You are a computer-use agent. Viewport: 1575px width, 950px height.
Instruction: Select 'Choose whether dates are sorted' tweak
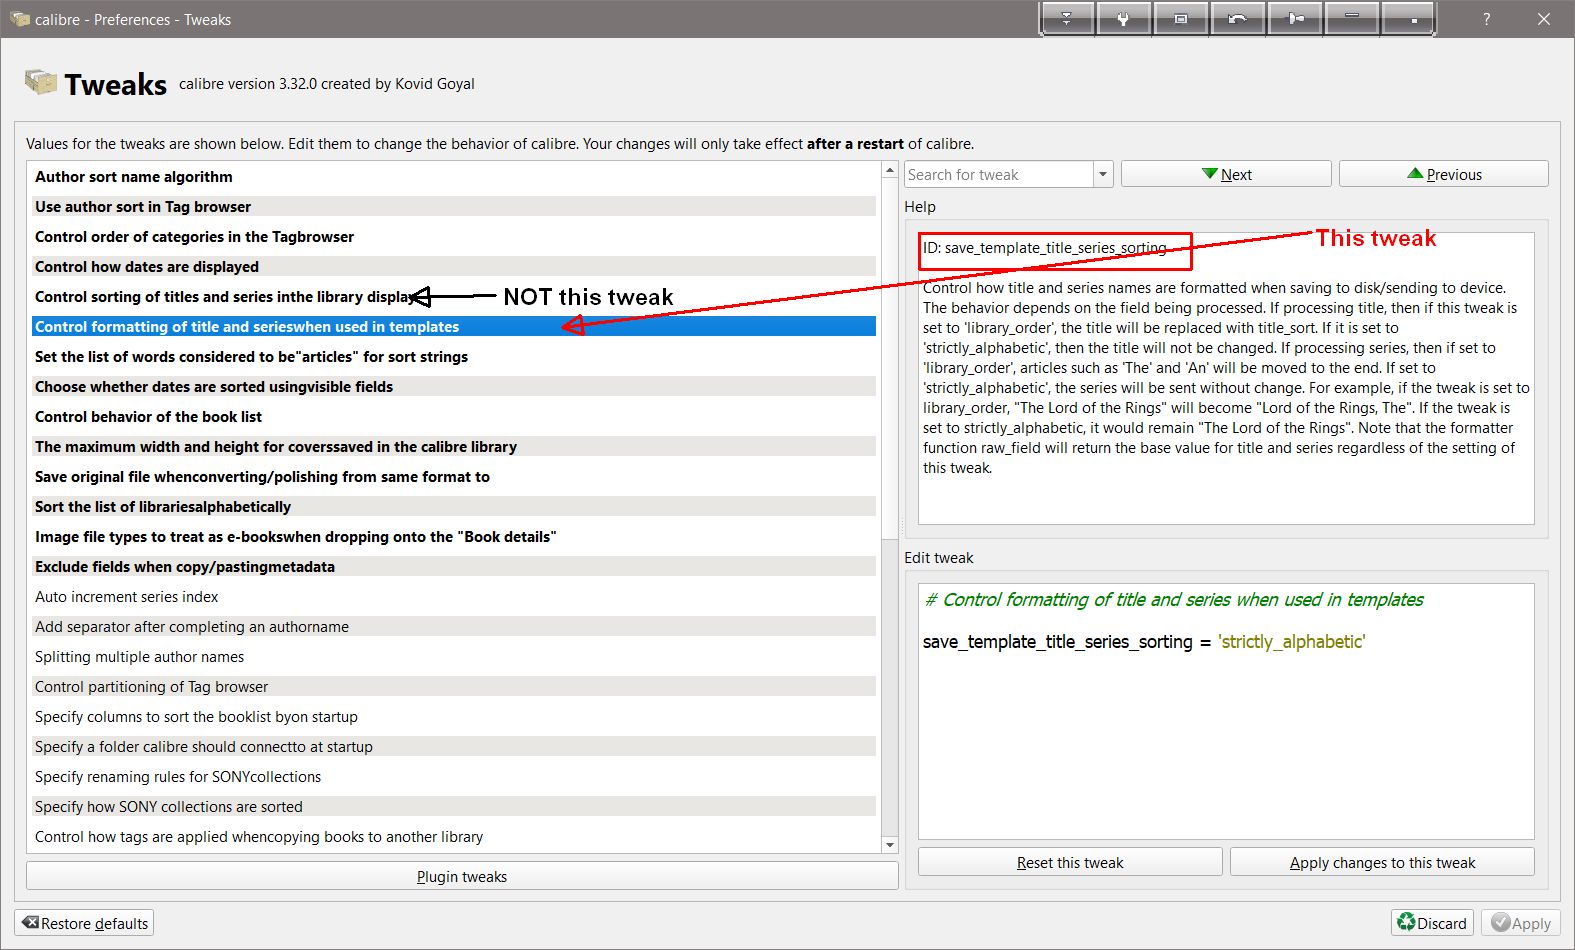coord(454,387)
